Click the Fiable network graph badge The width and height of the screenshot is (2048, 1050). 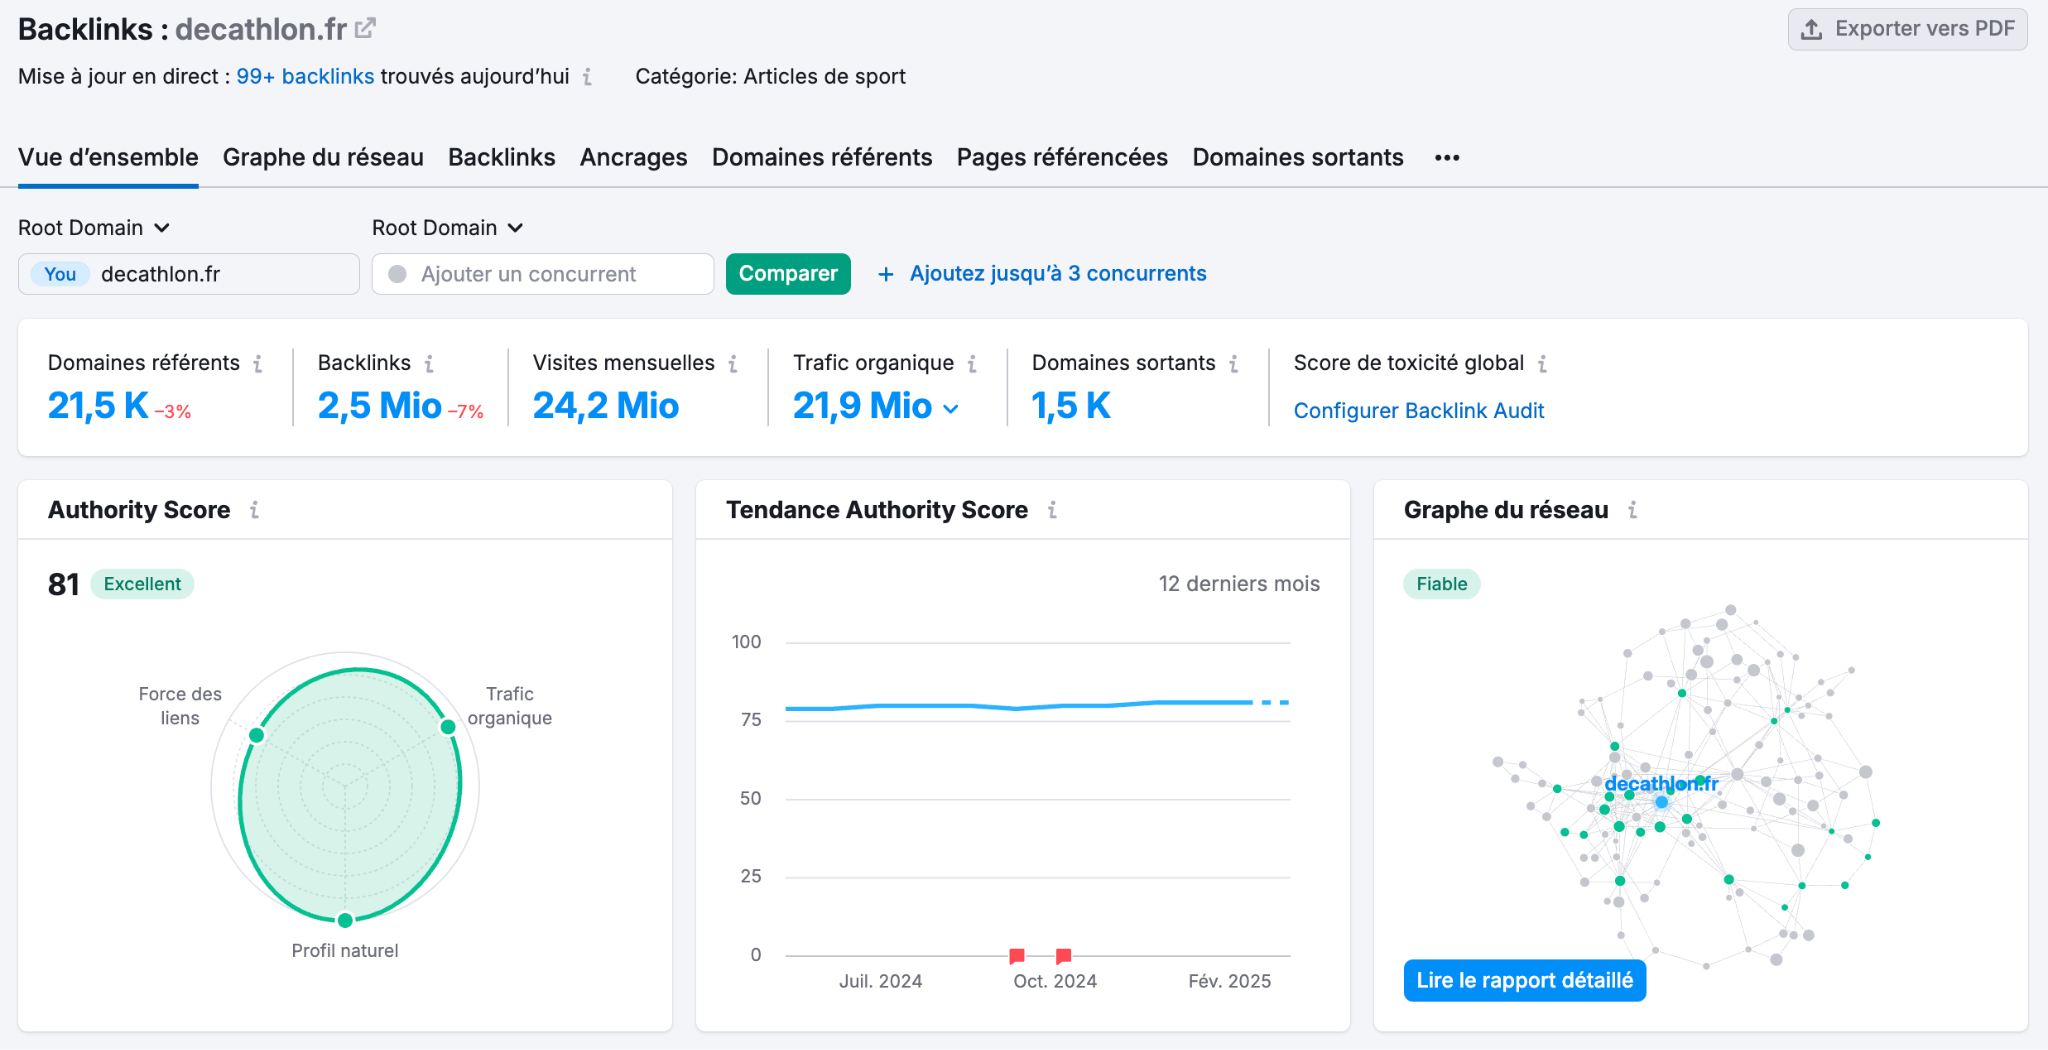click(1442, 584)
